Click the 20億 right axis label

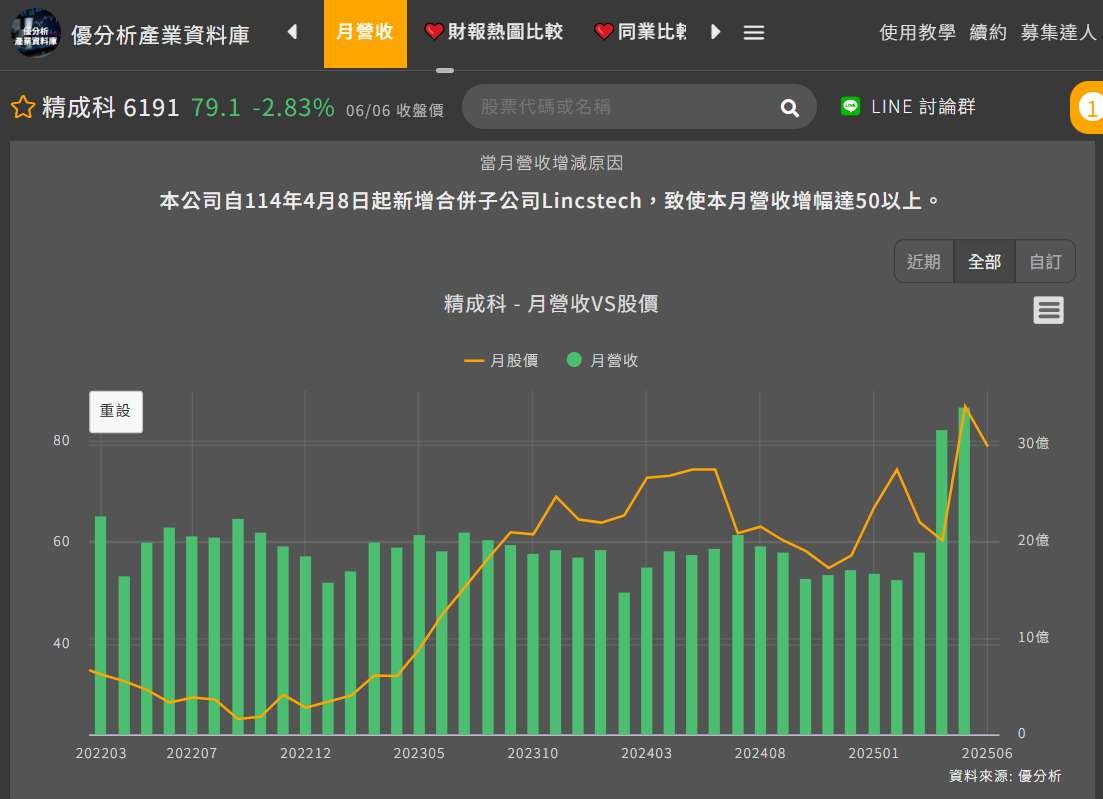(1033, 540)
